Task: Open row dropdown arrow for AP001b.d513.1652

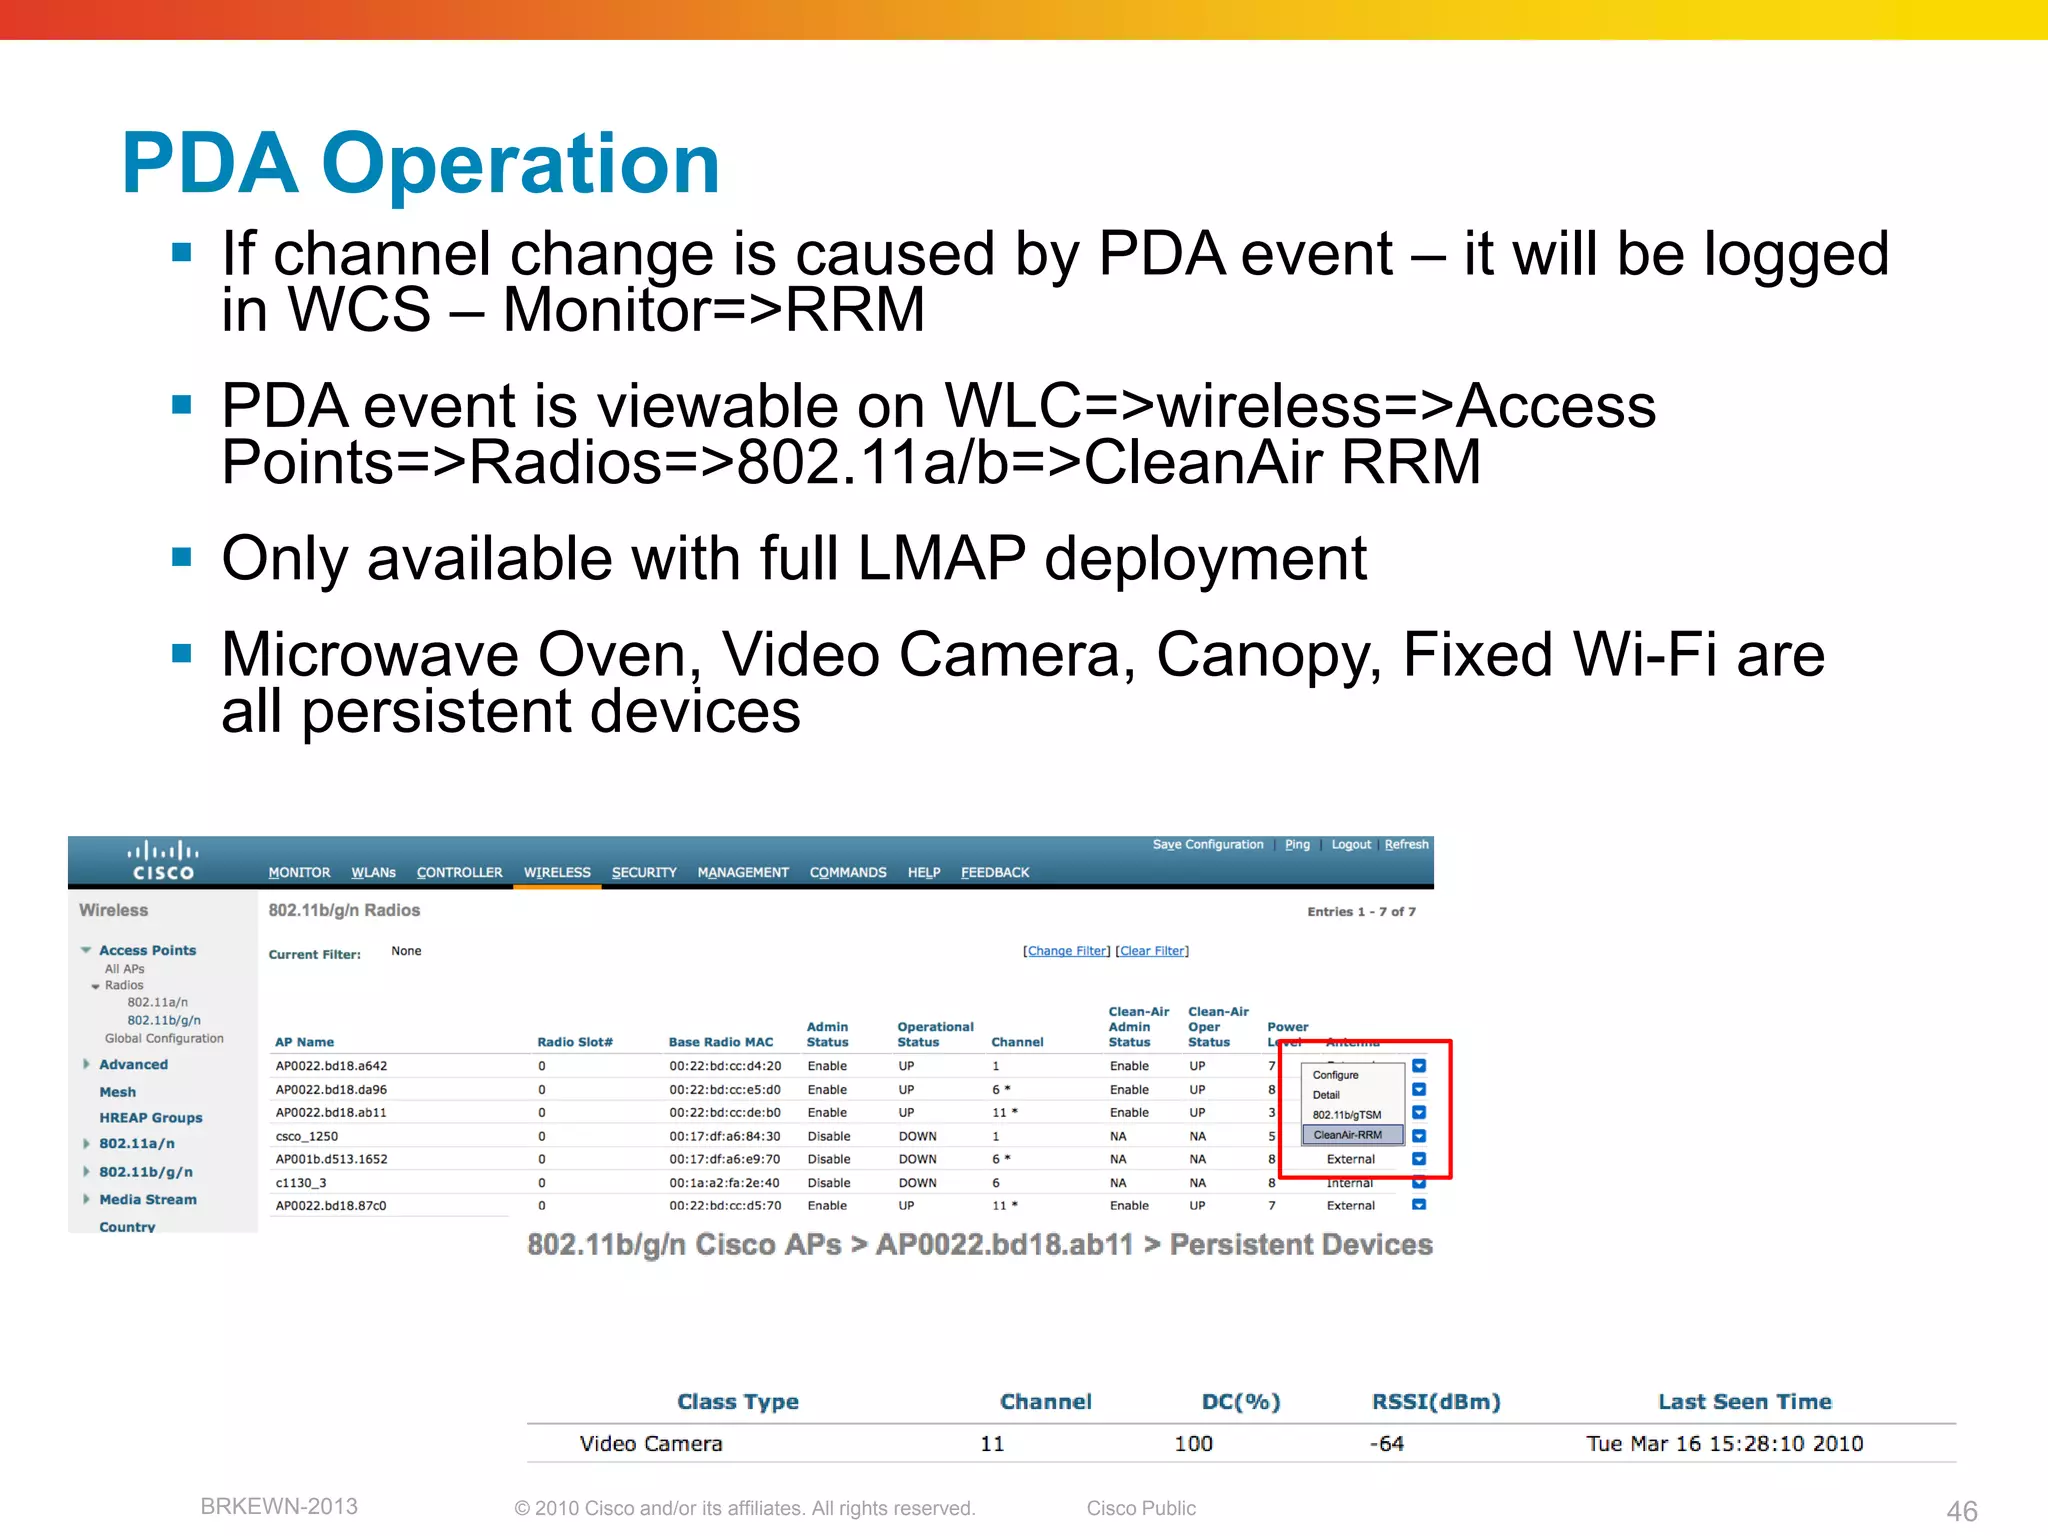Action: 1419,1159
